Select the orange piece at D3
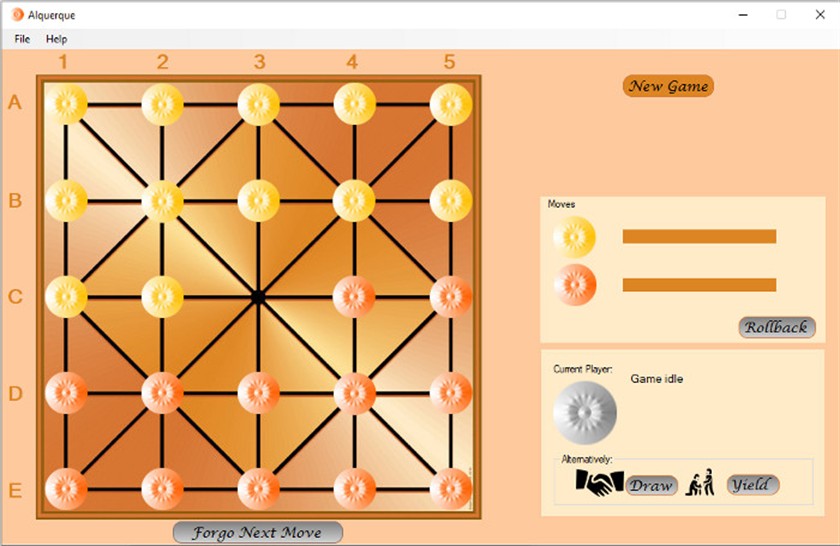 point(258,393)
